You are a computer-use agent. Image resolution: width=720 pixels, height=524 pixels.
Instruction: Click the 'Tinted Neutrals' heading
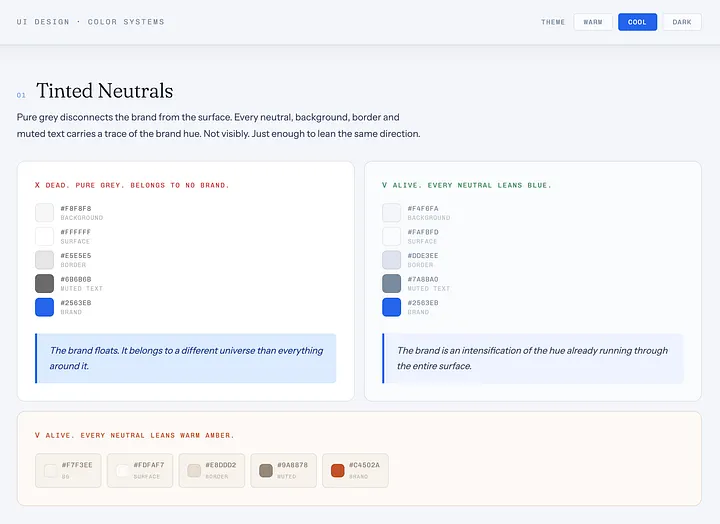[x=105, y=91]
